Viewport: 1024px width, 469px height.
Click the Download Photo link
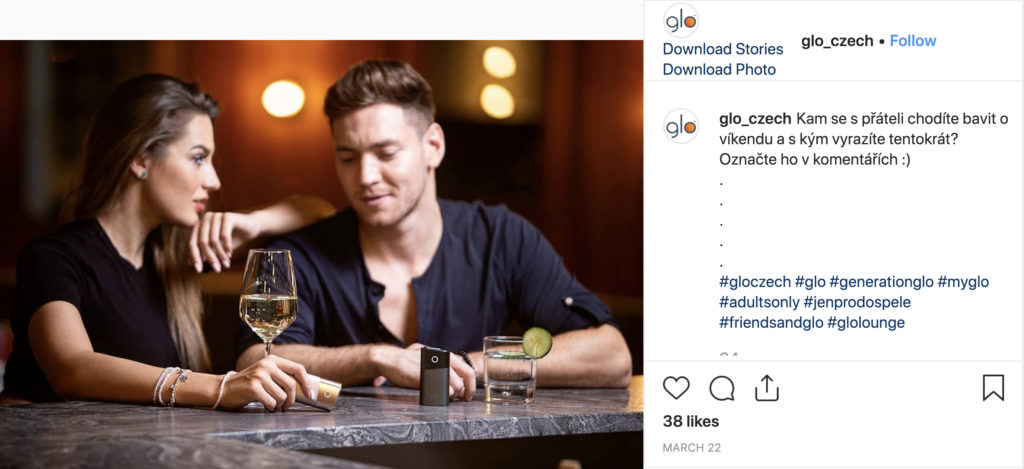(x=719, y=69)
